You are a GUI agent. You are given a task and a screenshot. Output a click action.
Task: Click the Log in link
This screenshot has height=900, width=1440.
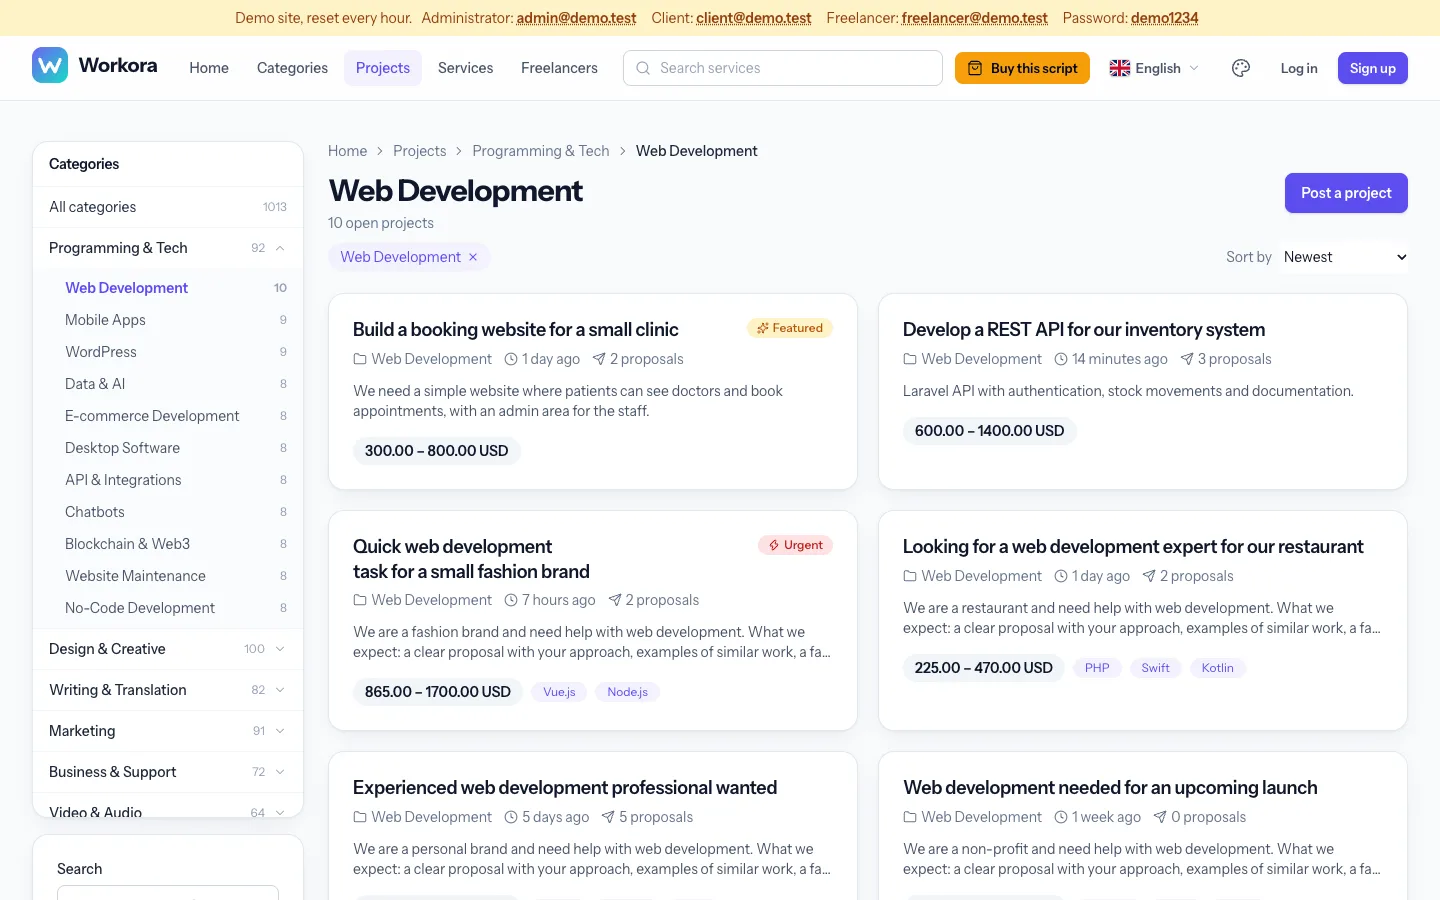pos(1299,68)
